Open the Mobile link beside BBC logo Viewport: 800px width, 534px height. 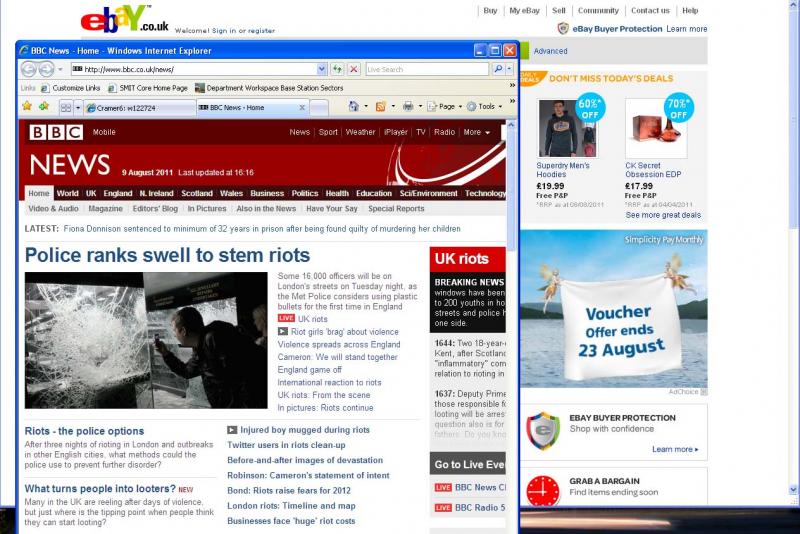pos(104,132)
